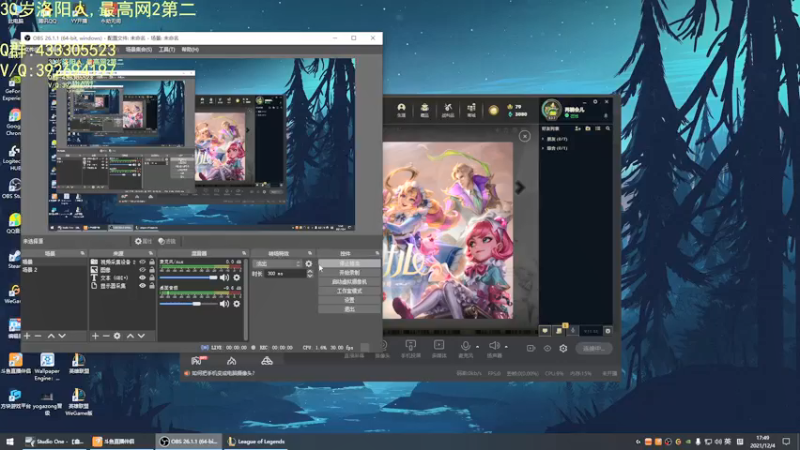Open the Mic/Aux audio settings gear
Screen dimensions: 800x450
236,278
